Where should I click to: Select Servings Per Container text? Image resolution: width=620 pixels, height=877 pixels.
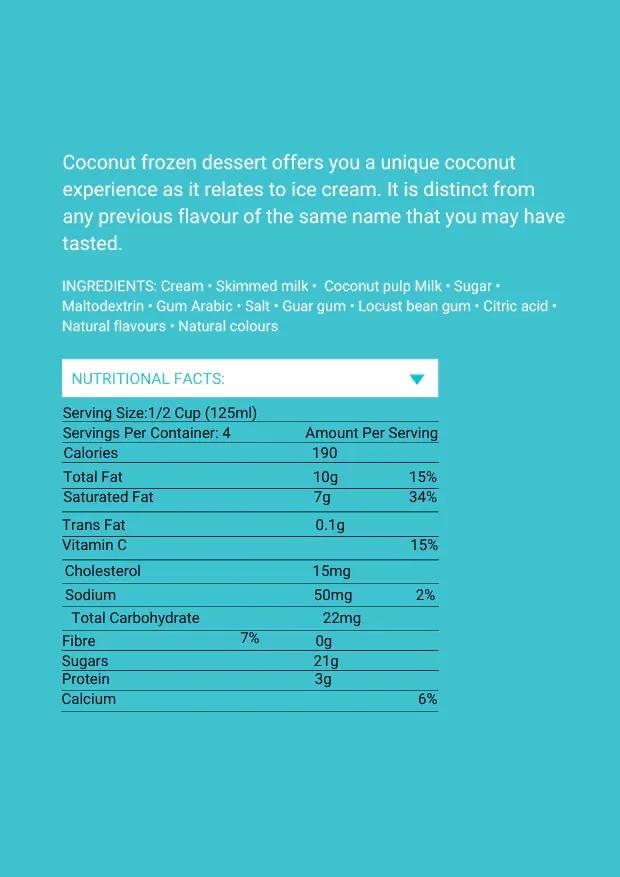pos(146,433)
